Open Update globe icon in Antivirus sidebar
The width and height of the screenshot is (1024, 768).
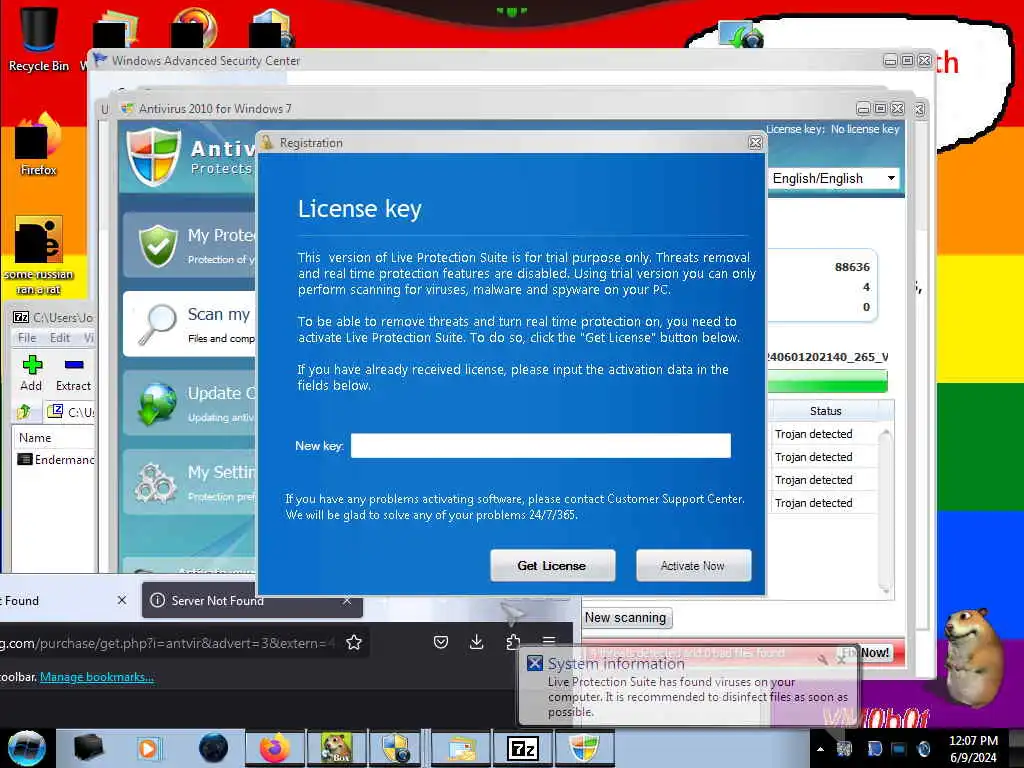click(157, 403)
